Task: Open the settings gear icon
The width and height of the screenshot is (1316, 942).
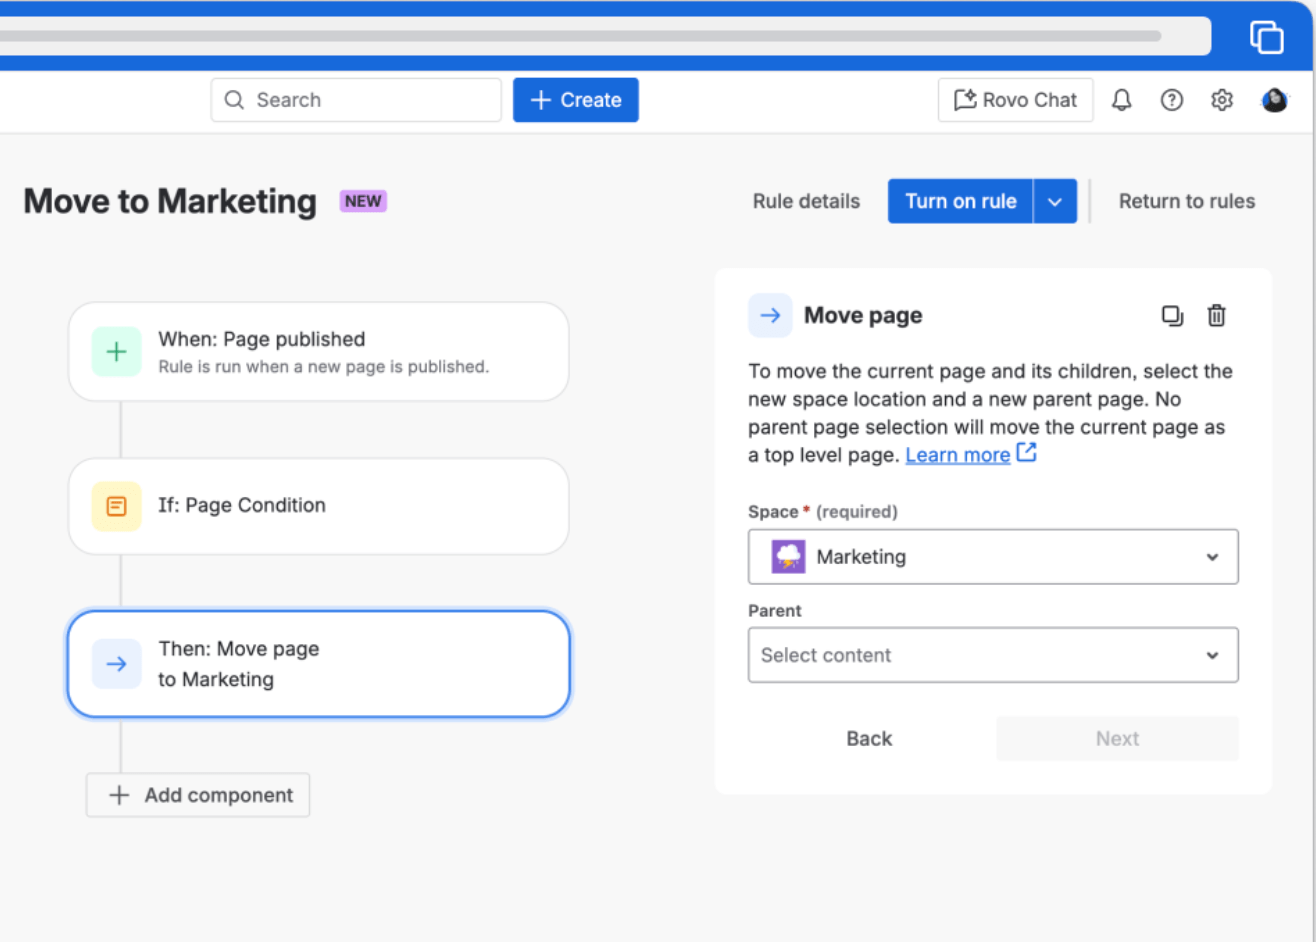Action: pyautogui.click(x=1222, y=100)
